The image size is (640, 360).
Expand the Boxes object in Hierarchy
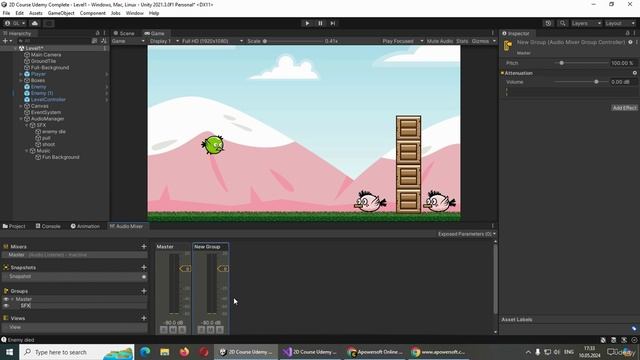click(21, 80)
